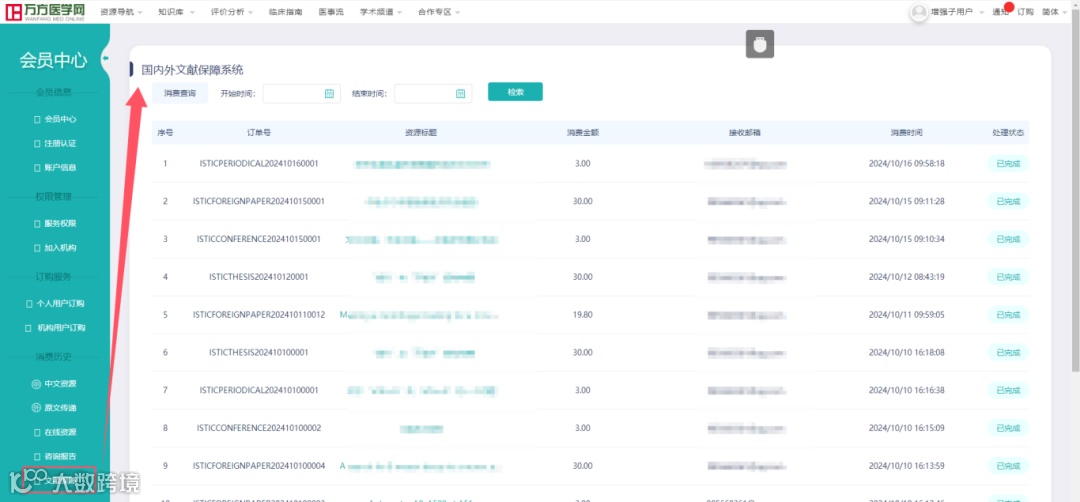Click the 接收邮箱 column header
The height and width of the screenshot is (502, 1080).
click(745, 132)
